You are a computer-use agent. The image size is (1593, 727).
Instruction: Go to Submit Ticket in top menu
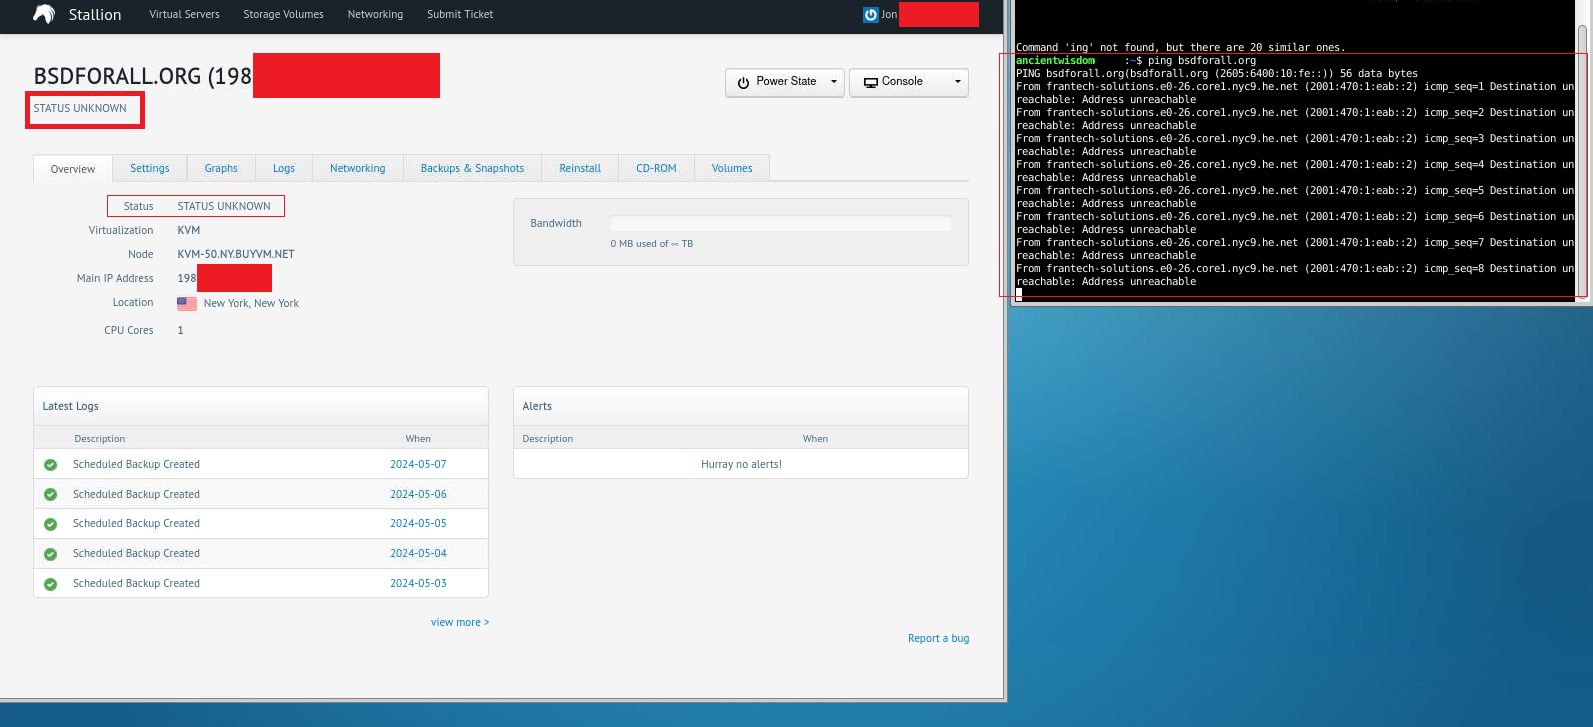(x=460, y=15)
